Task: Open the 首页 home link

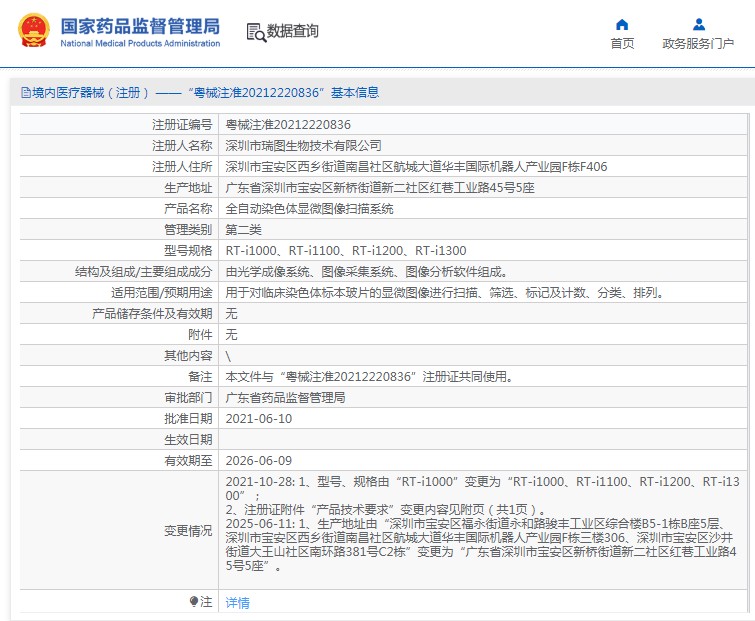Action: (622, 43)
